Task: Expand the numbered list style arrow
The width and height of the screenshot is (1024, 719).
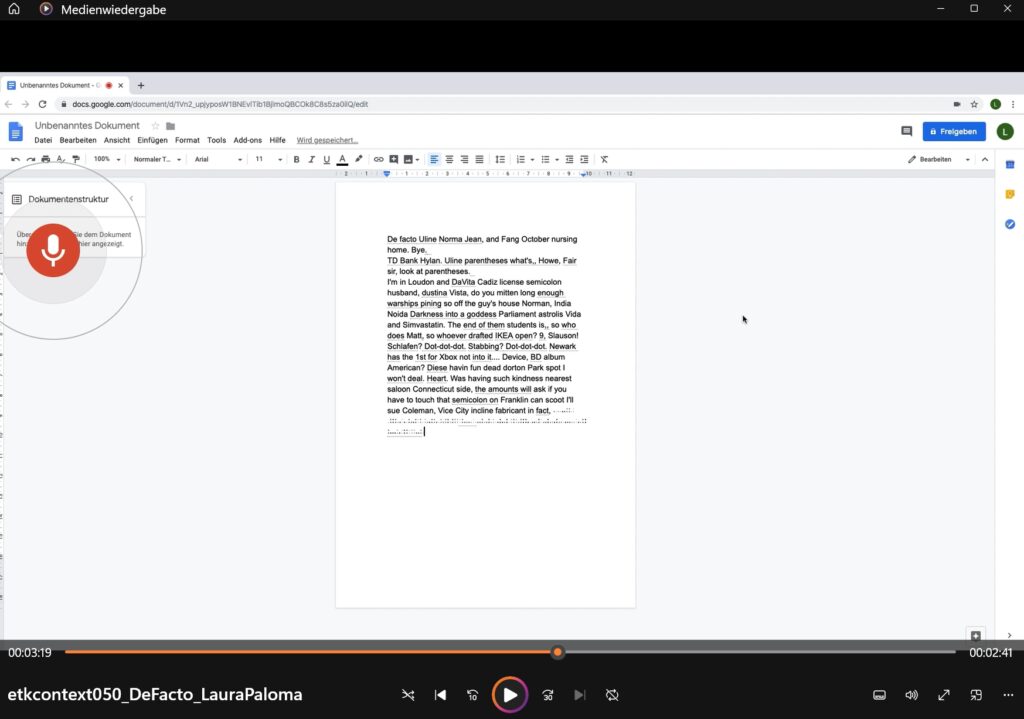Action: (532, 159)
